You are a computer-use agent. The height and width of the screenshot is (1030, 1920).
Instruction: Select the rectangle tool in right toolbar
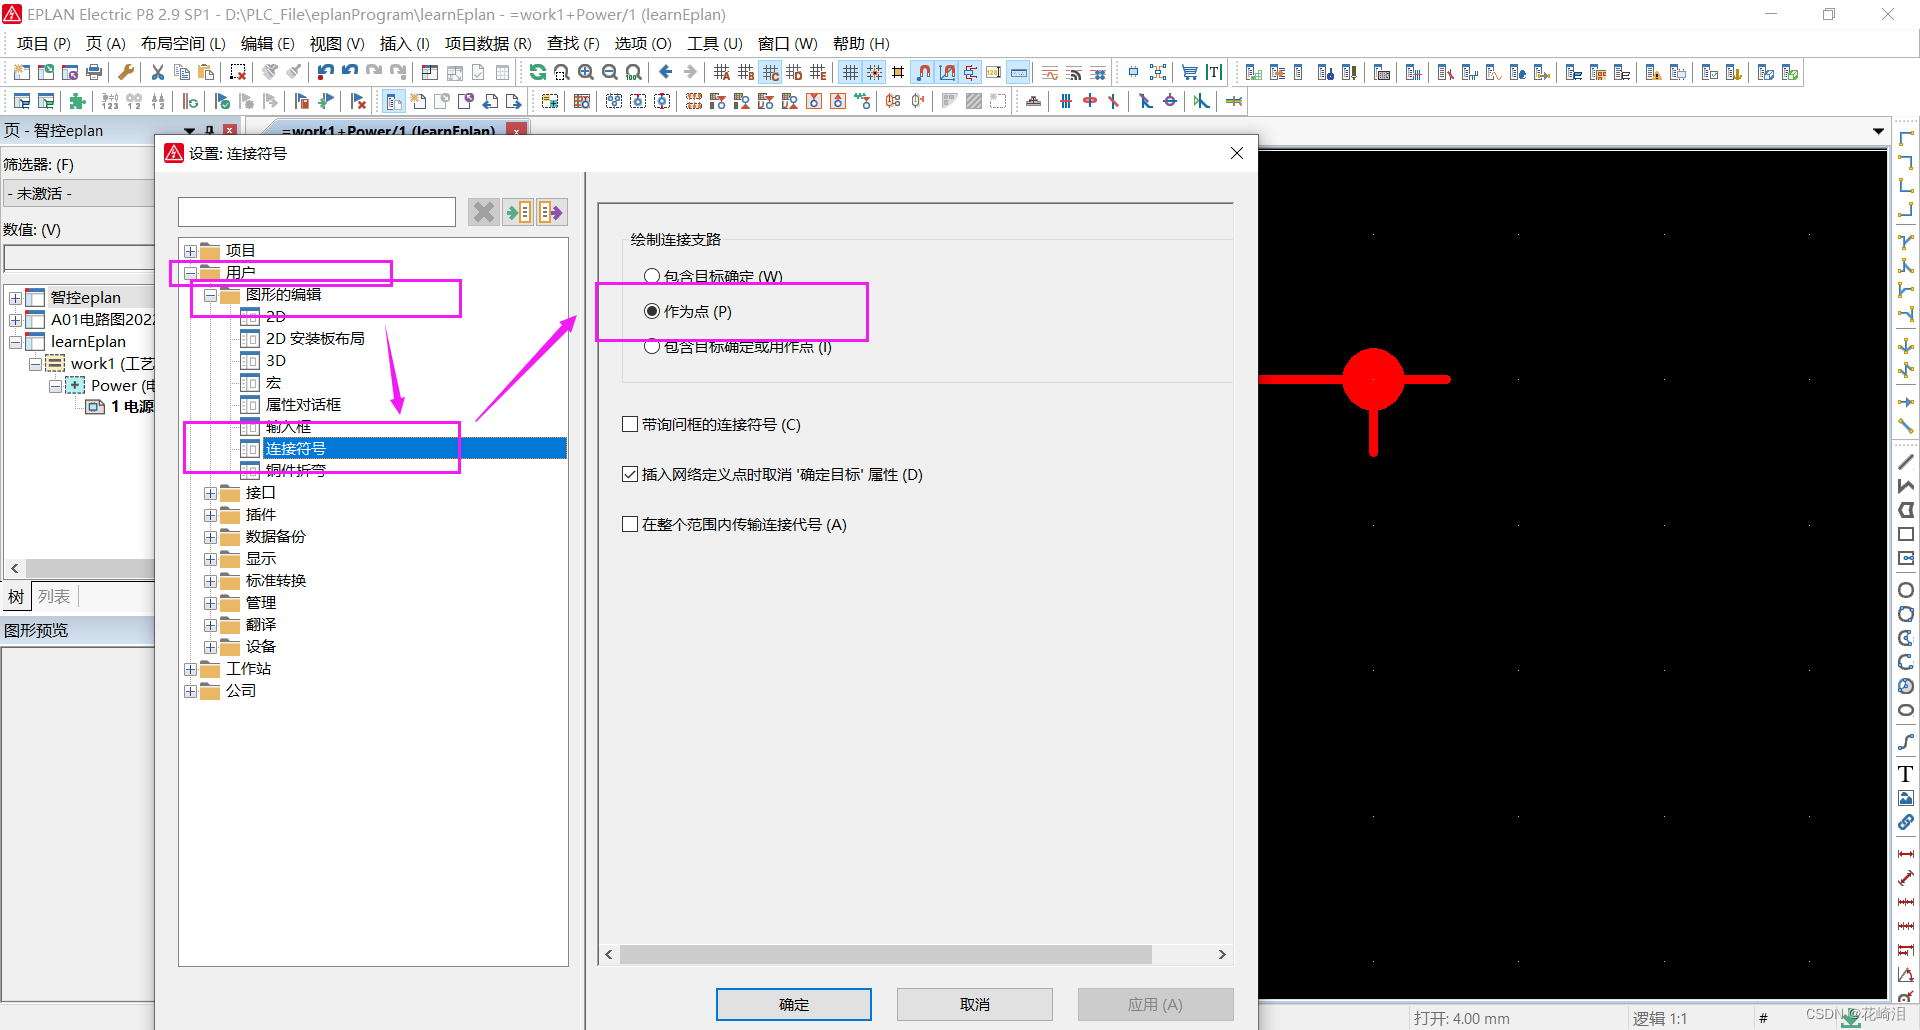click(x=1906, y=534)
